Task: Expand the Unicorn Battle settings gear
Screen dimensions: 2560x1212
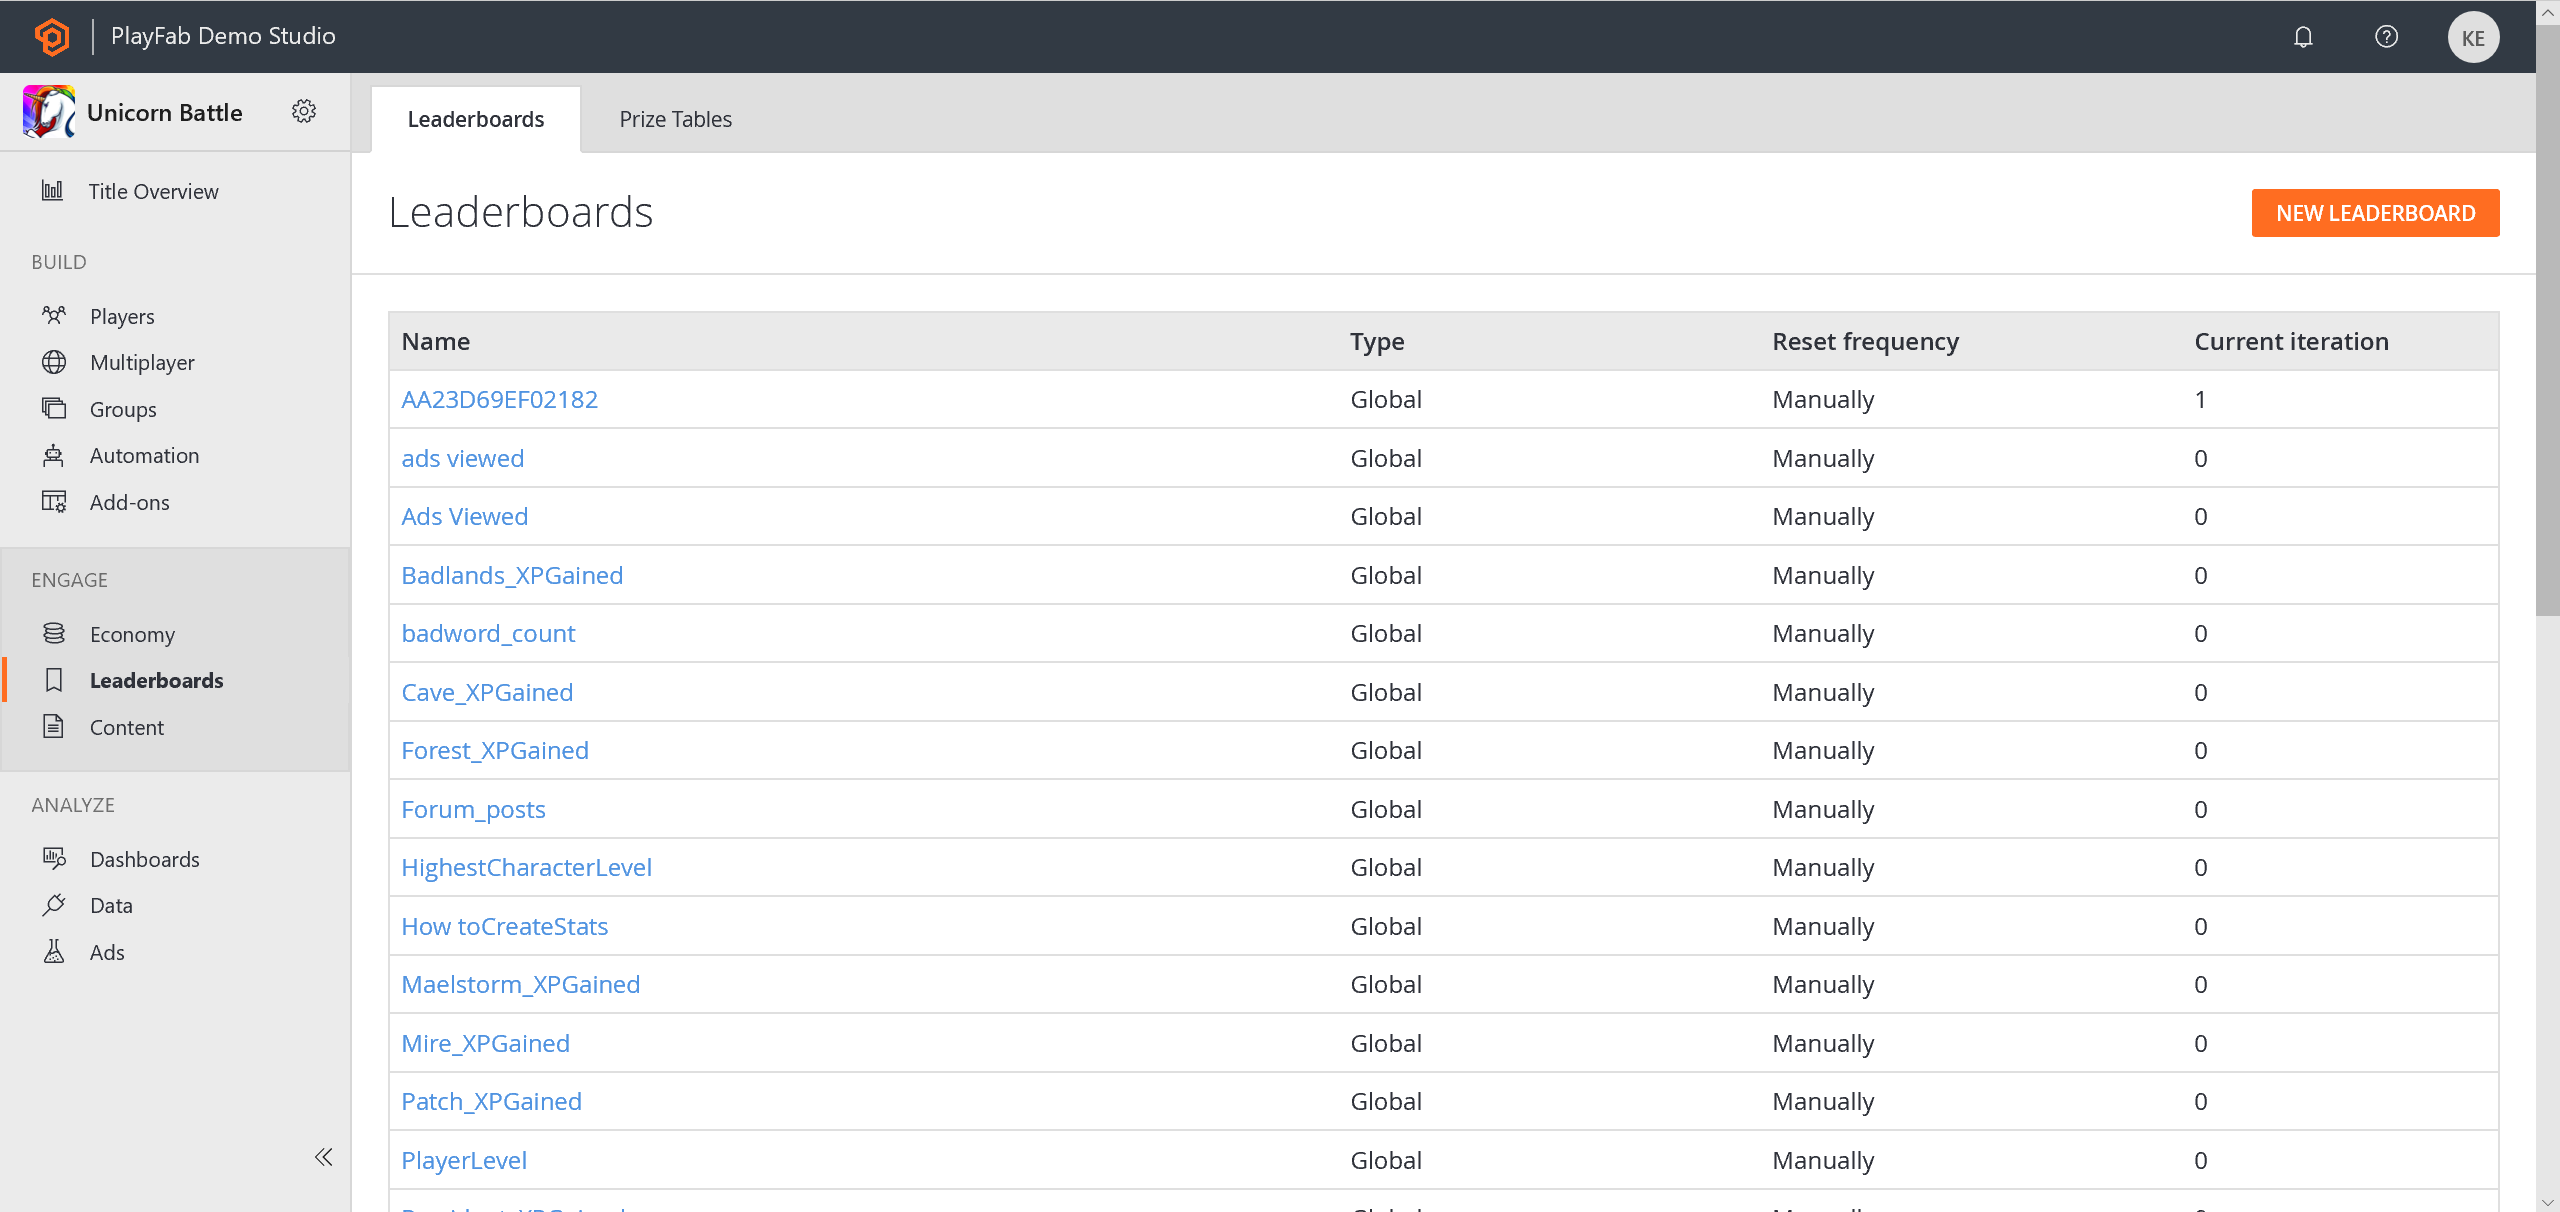Action: [305, 113]
